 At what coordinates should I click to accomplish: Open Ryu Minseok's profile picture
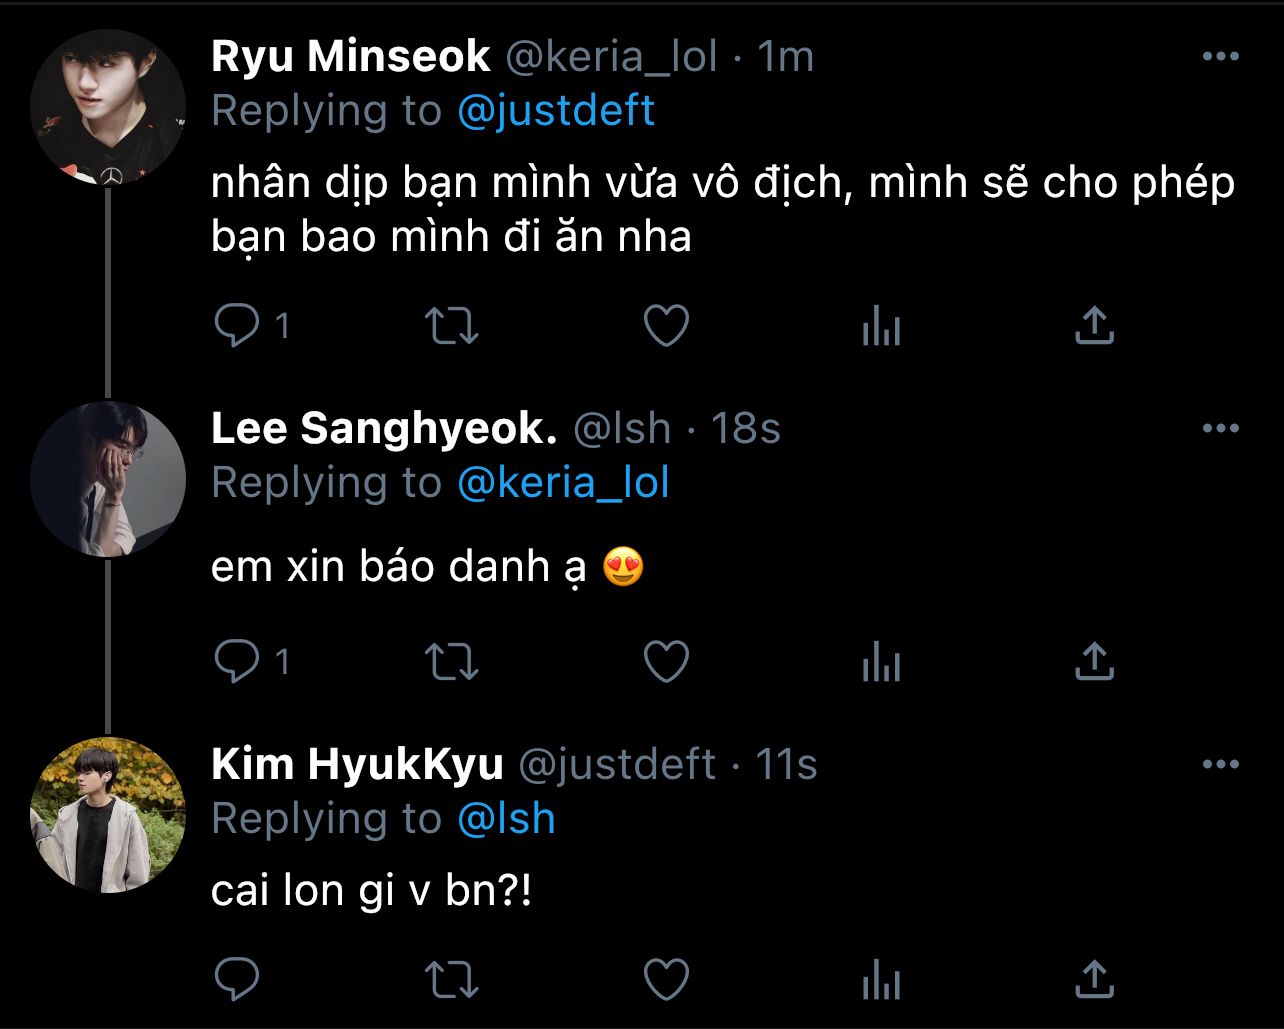(x=108, y=107)
